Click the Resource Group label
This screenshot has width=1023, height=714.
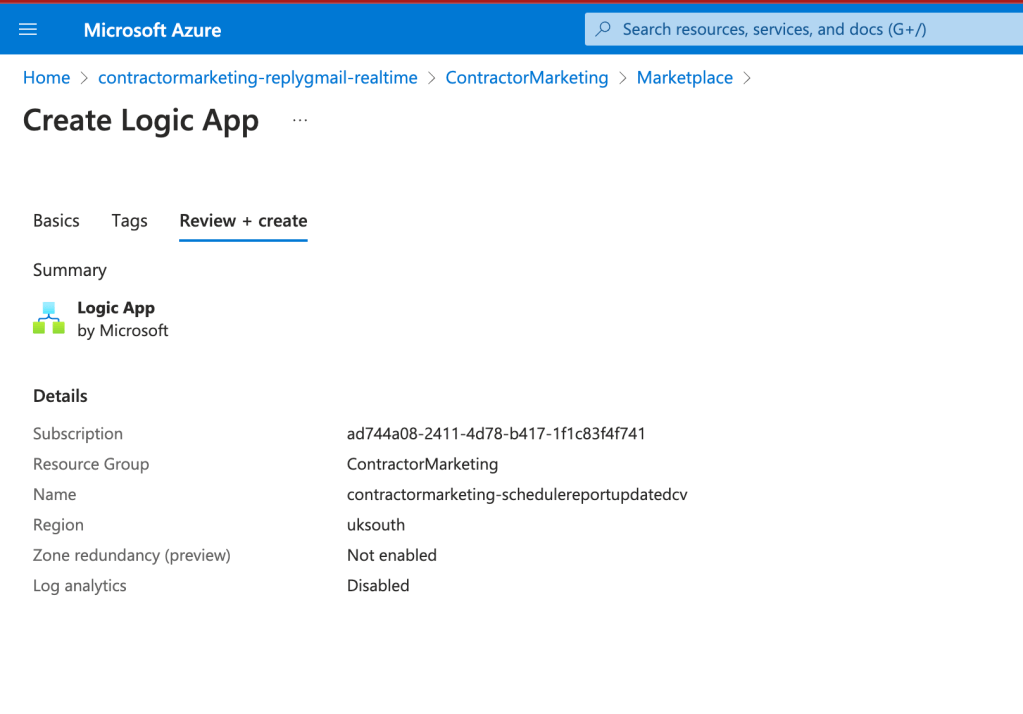pyautogui.click(x=91, y=464)
